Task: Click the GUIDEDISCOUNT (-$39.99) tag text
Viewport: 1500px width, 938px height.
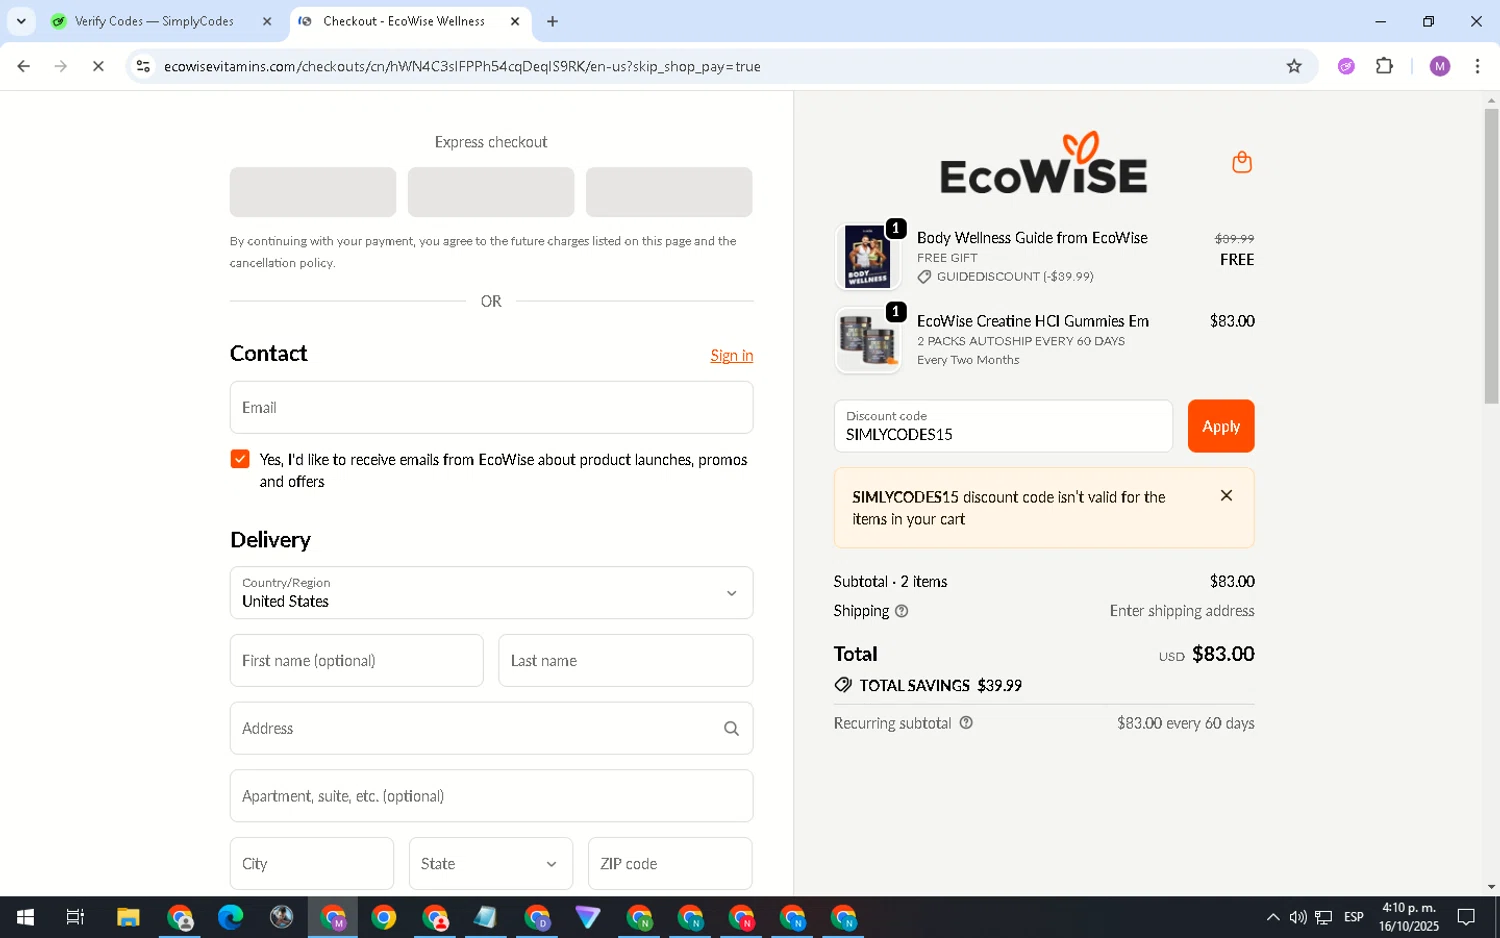Action: click(1014, 277)
